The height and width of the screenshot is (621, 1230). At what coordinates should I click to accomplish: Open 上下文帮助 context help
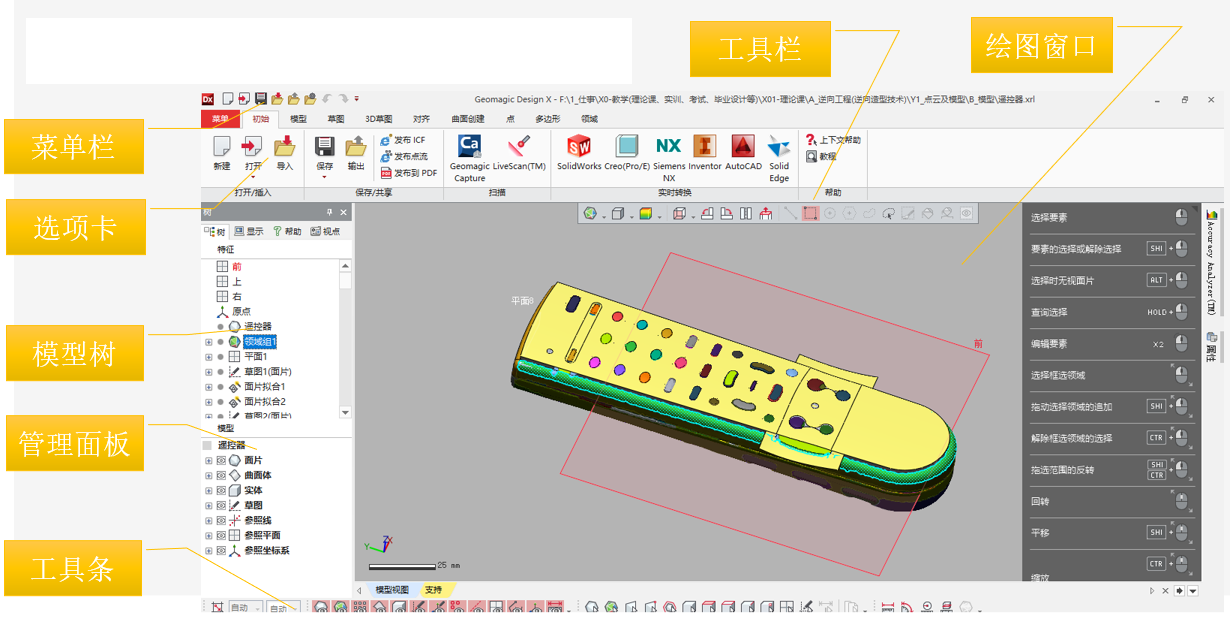pos(833,140)
